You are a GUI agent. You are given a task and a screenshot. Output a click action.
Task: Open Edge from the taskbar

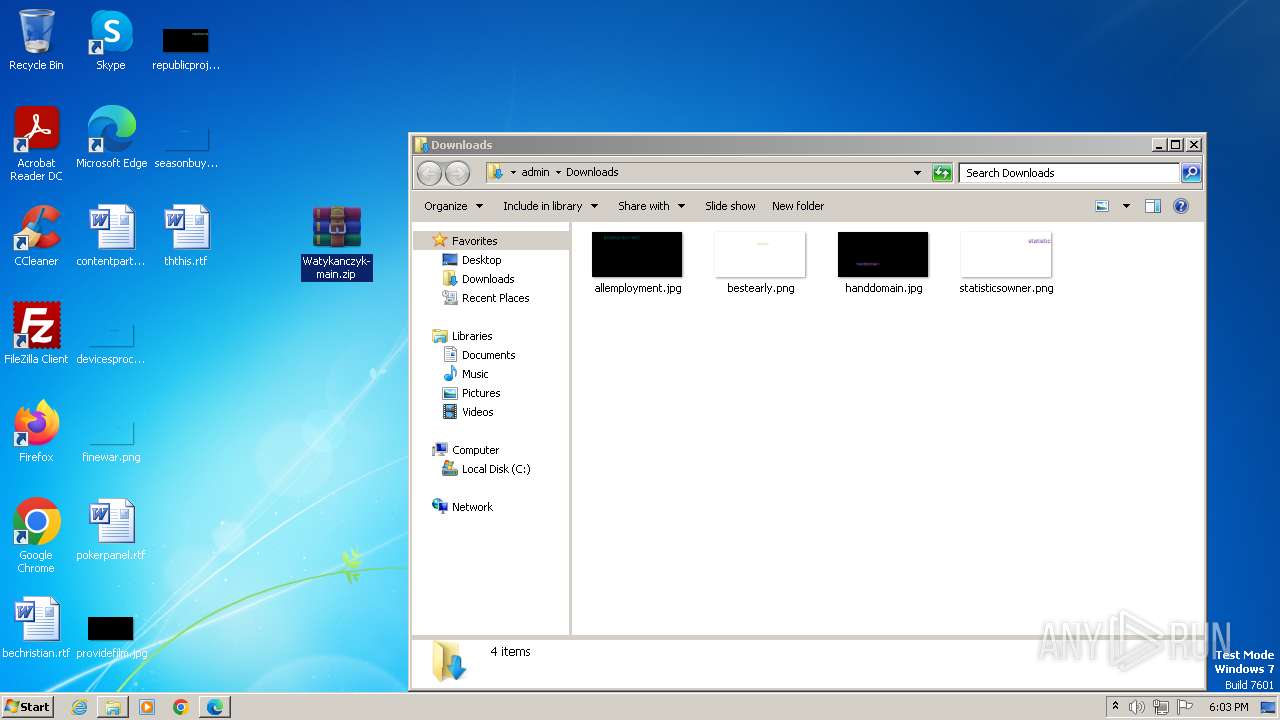click(215, 707)
